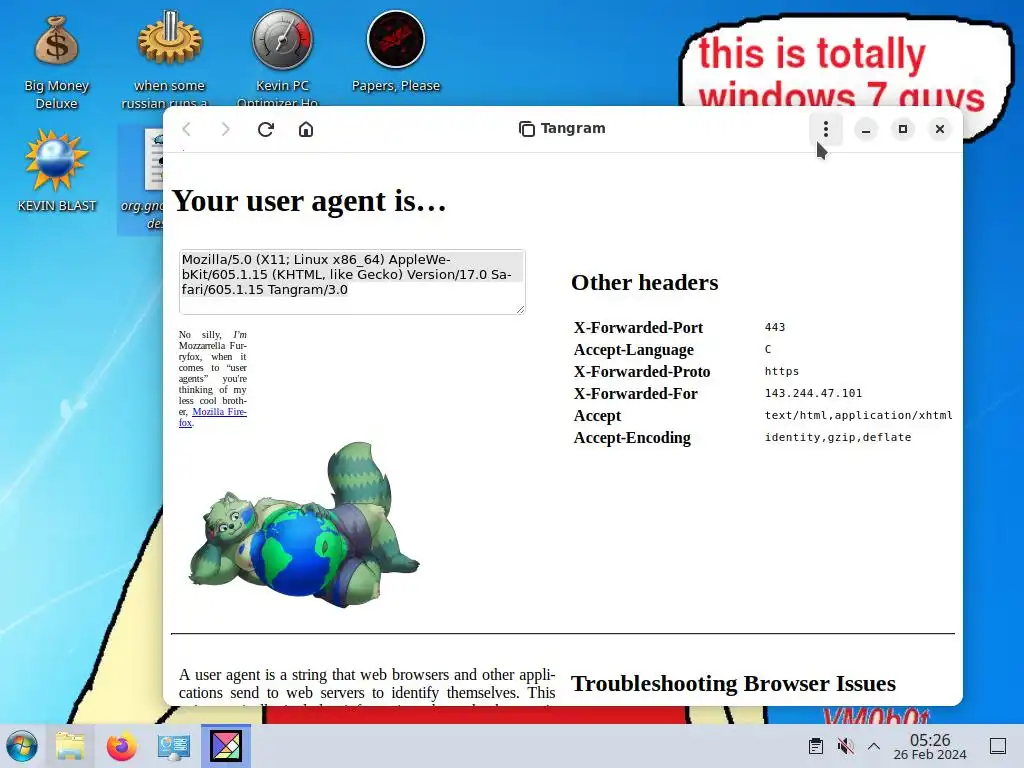Minimize the Tangram window
Screen dimensions: 1024x768
[x=866, y=129]
